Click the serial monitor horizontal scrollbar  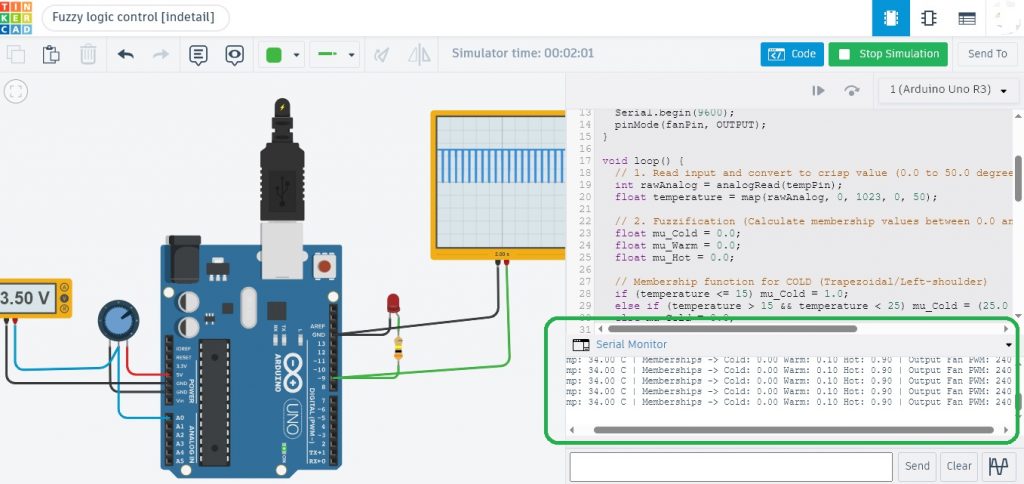coord(793,430)
